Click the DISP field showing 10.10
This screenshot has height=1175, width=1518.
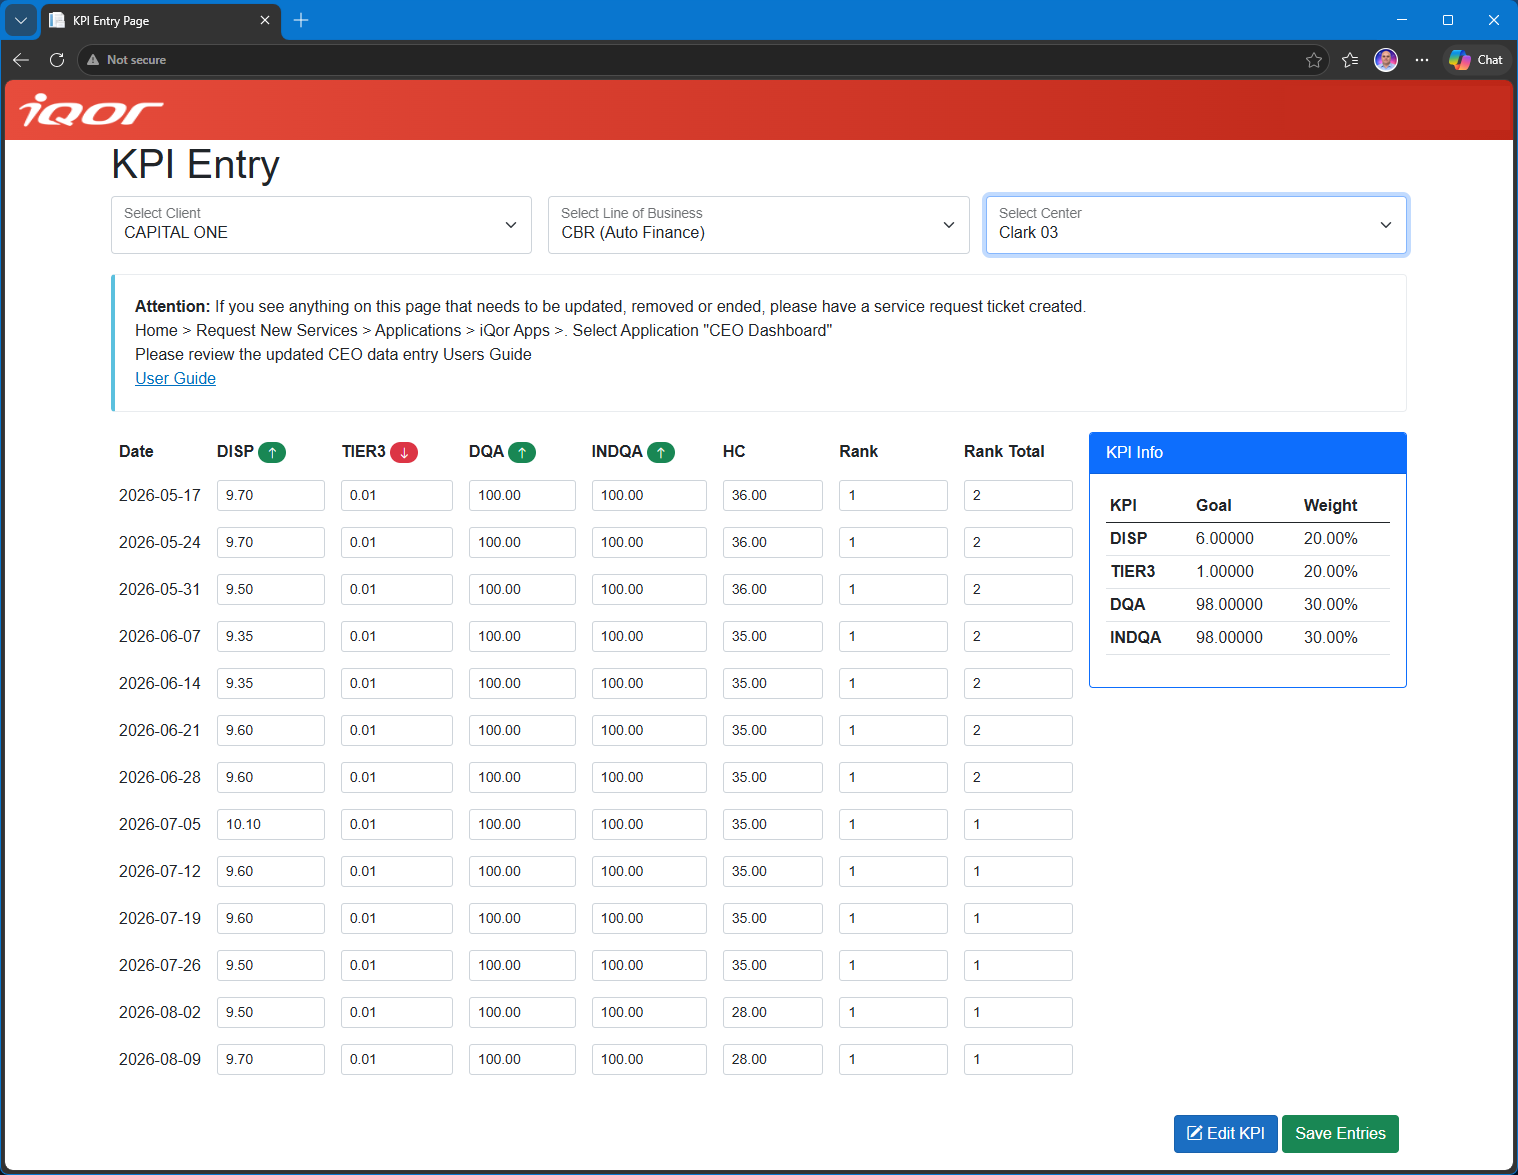(271, 824)
